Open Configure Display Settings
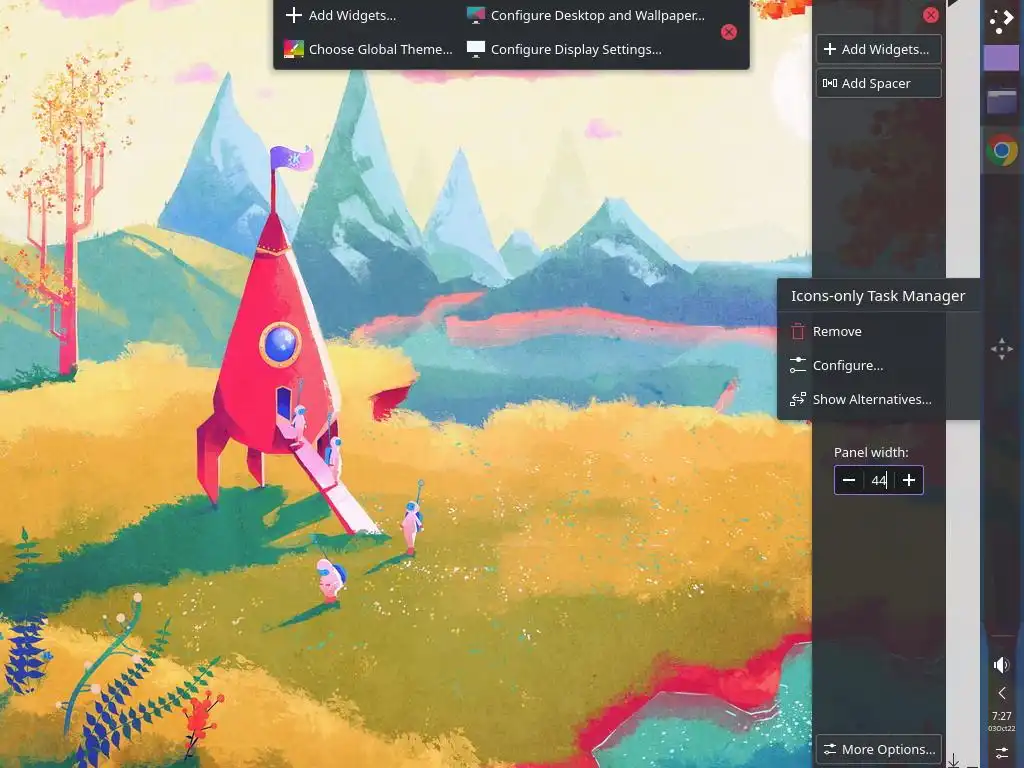The width and height of the screenshot is (1024, 768). coord(565,49)
